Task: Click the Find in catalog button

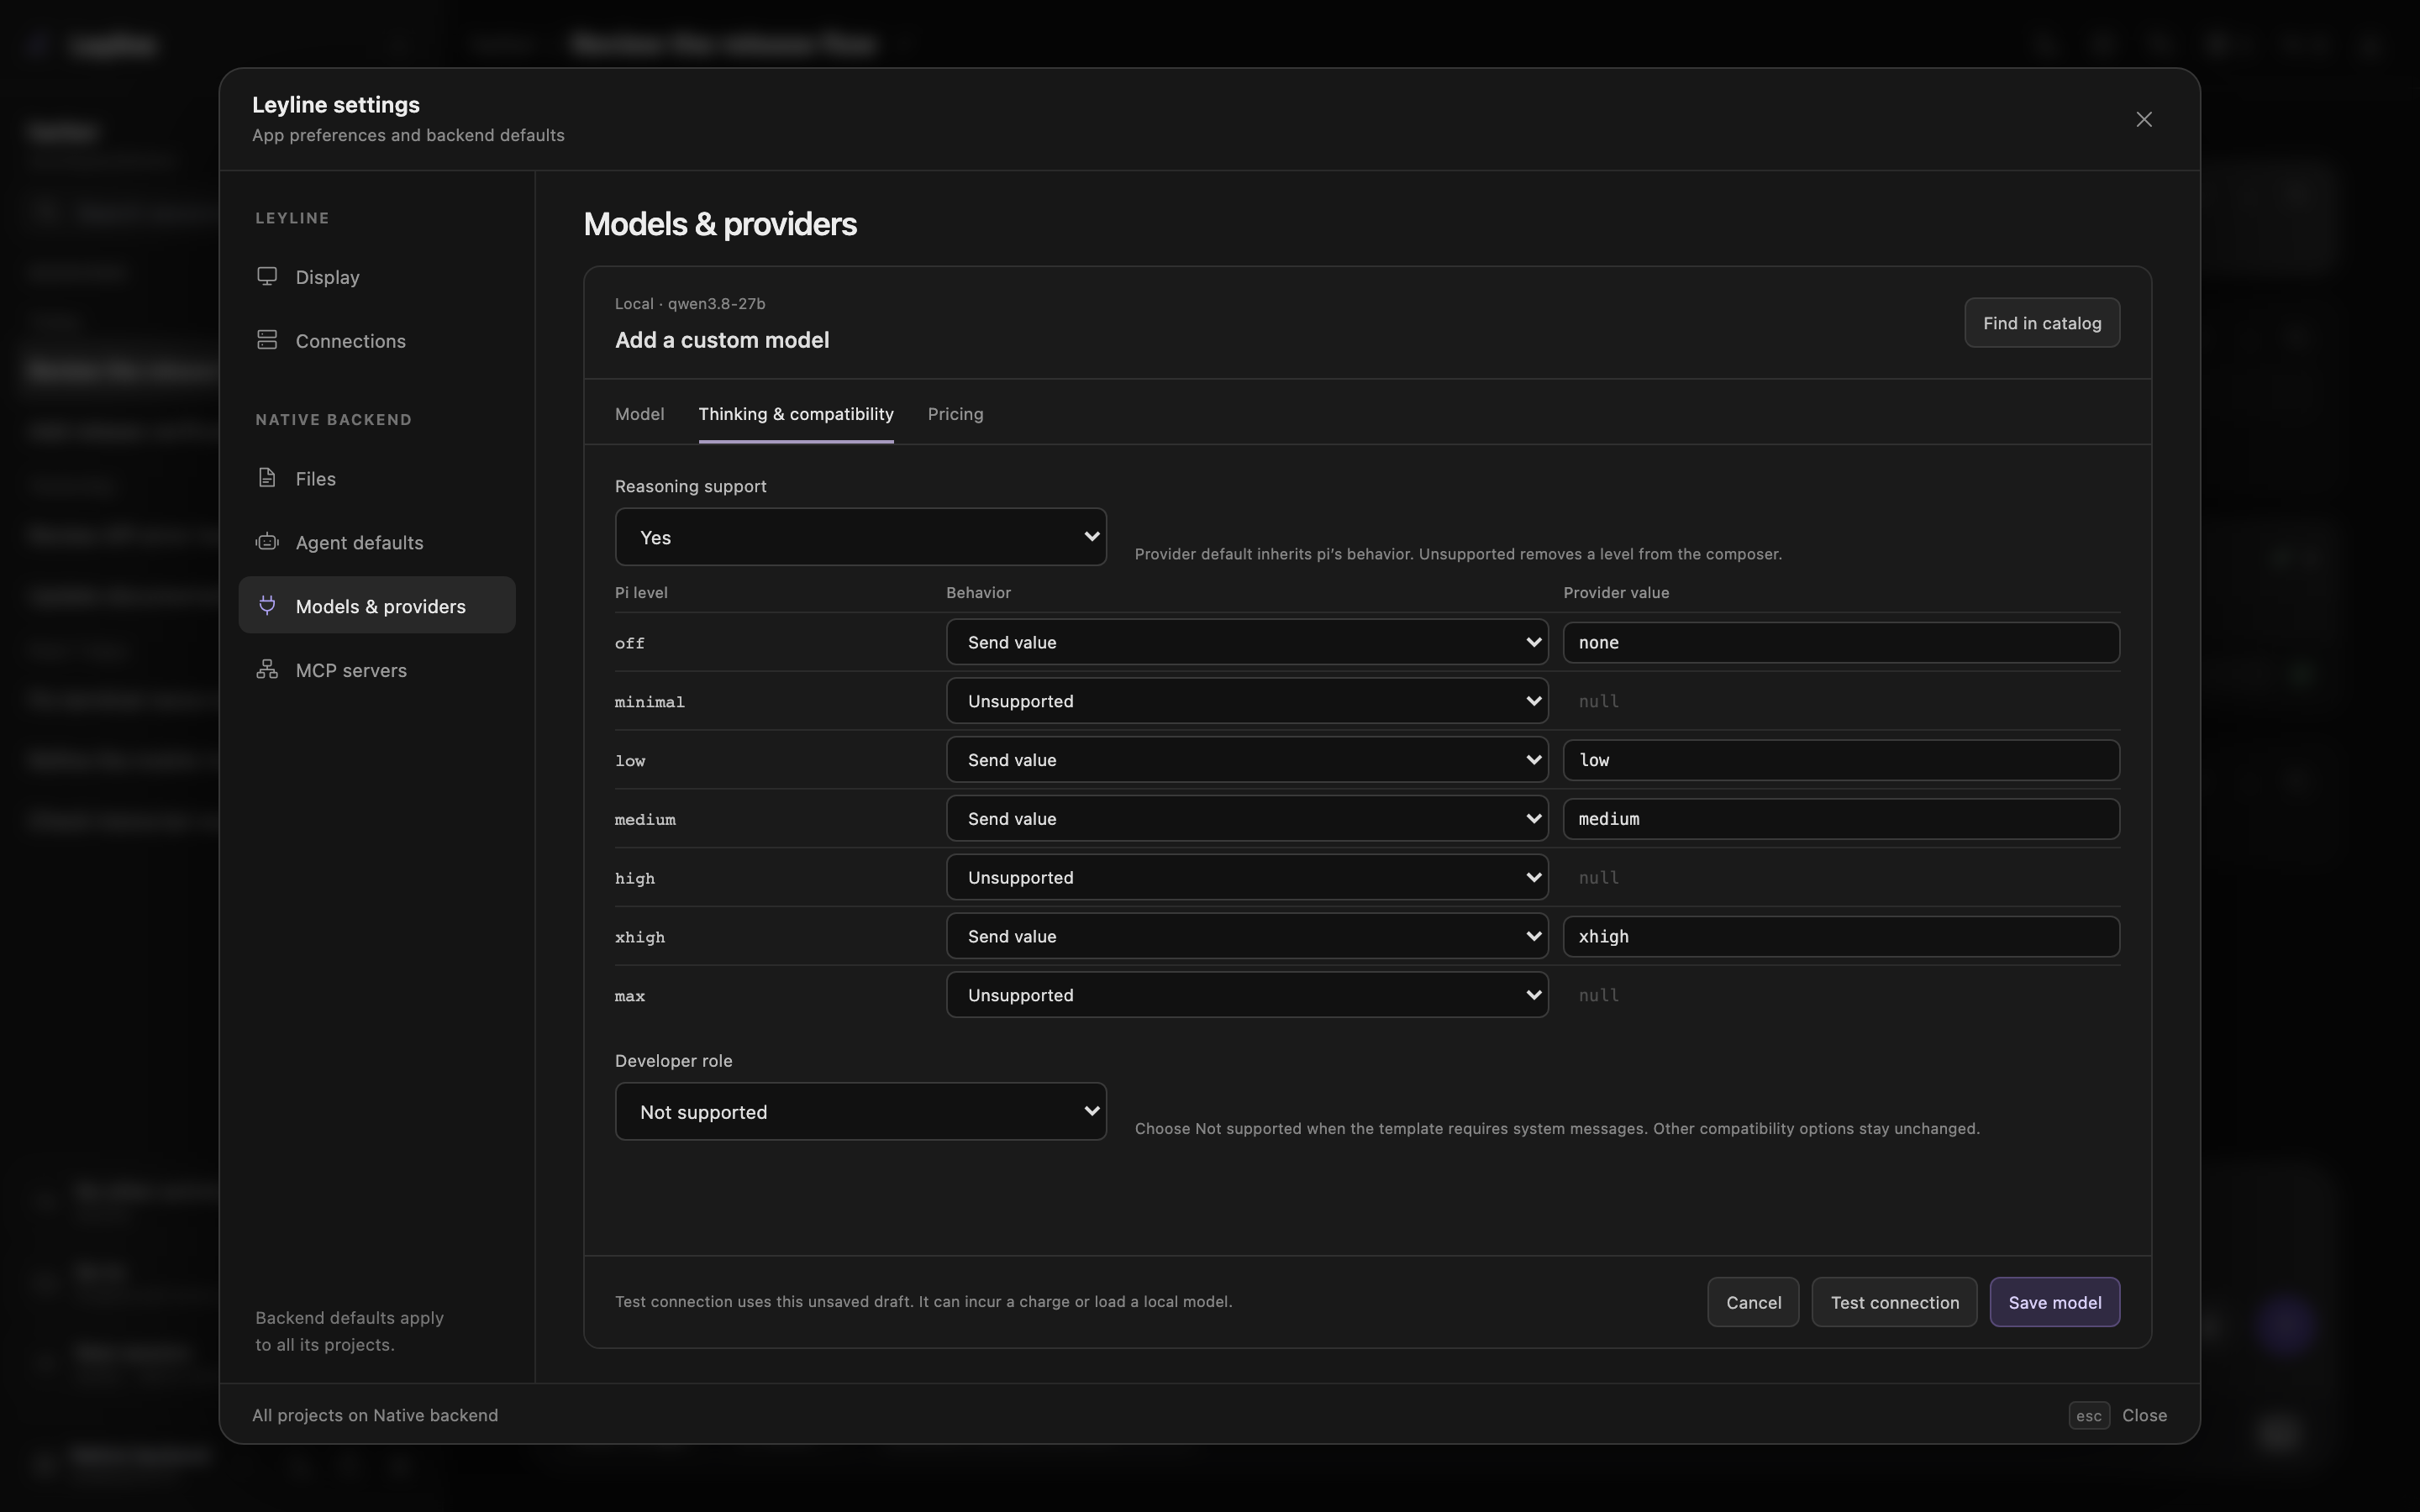Action: point(2042,323)
